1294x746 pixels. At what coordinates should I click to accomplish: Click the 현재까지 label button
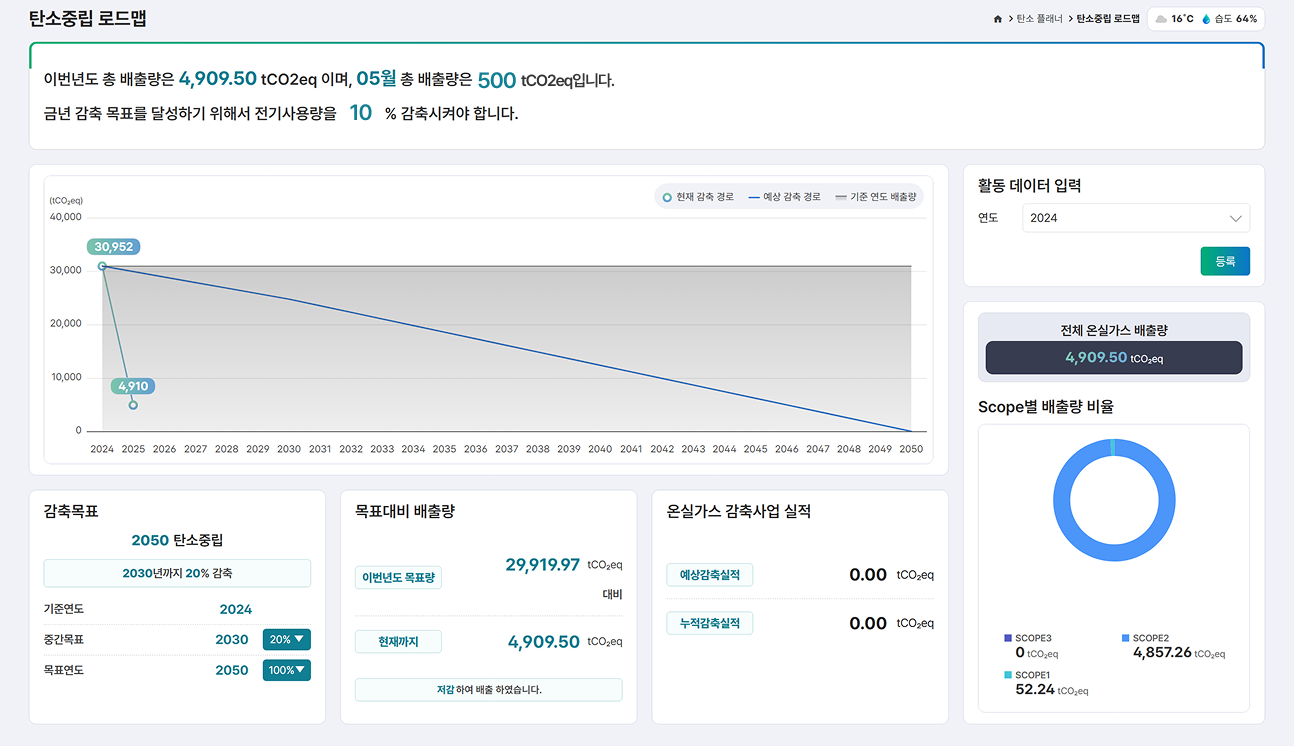pyautogui.click(x=398, y=641)
